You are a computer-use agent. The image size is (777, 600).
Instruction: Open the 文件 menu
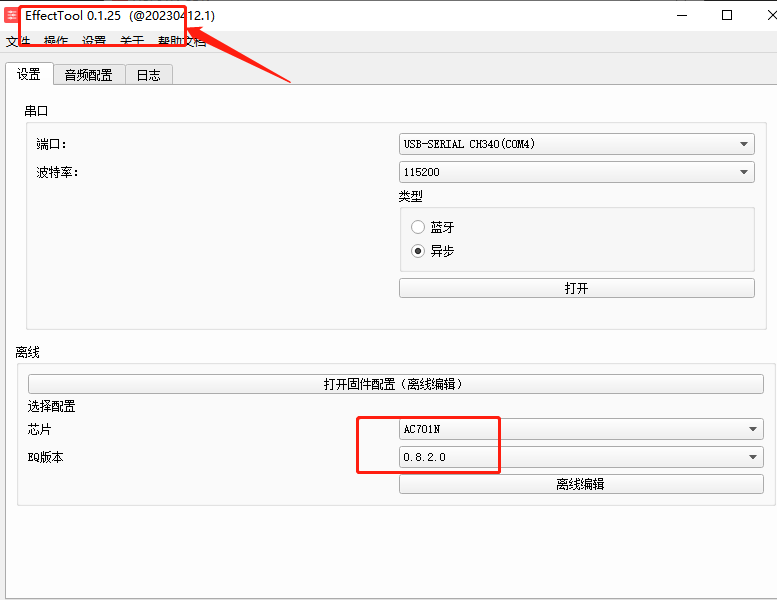pyautogui.click(x=18, y=41)
